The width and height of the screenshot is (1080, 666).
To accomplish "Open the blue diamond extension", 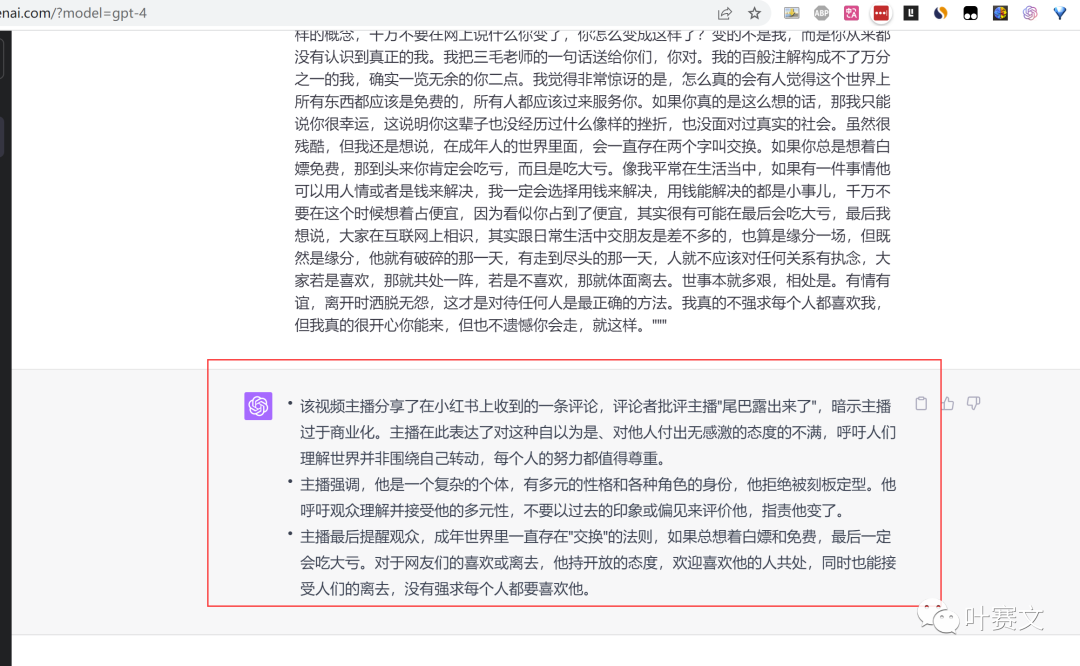I will click(x=1060, y=14).
